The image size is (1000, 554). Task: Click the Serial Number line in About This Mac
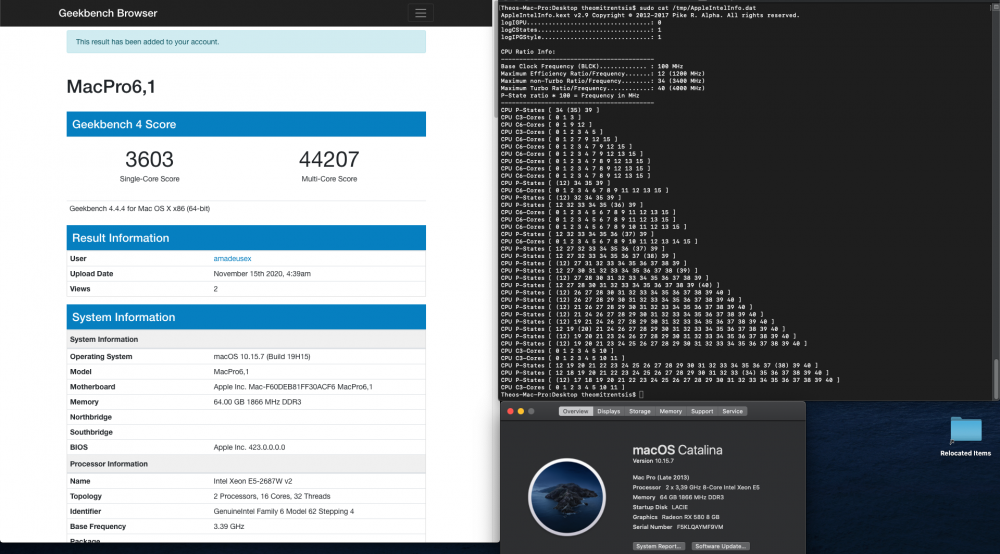[678, 527]
